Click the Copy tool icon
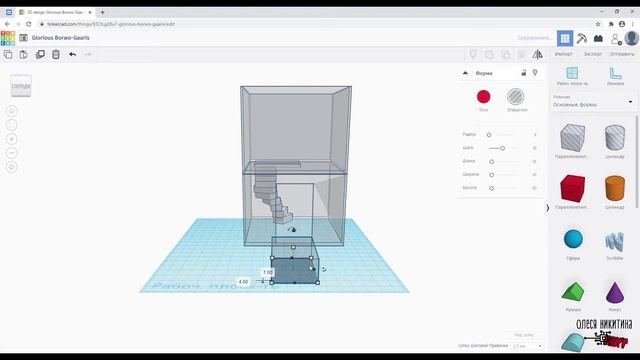Image resolution: width=640 pixels, height=360 pixels. pyautogui.click(x=8, y=54)
